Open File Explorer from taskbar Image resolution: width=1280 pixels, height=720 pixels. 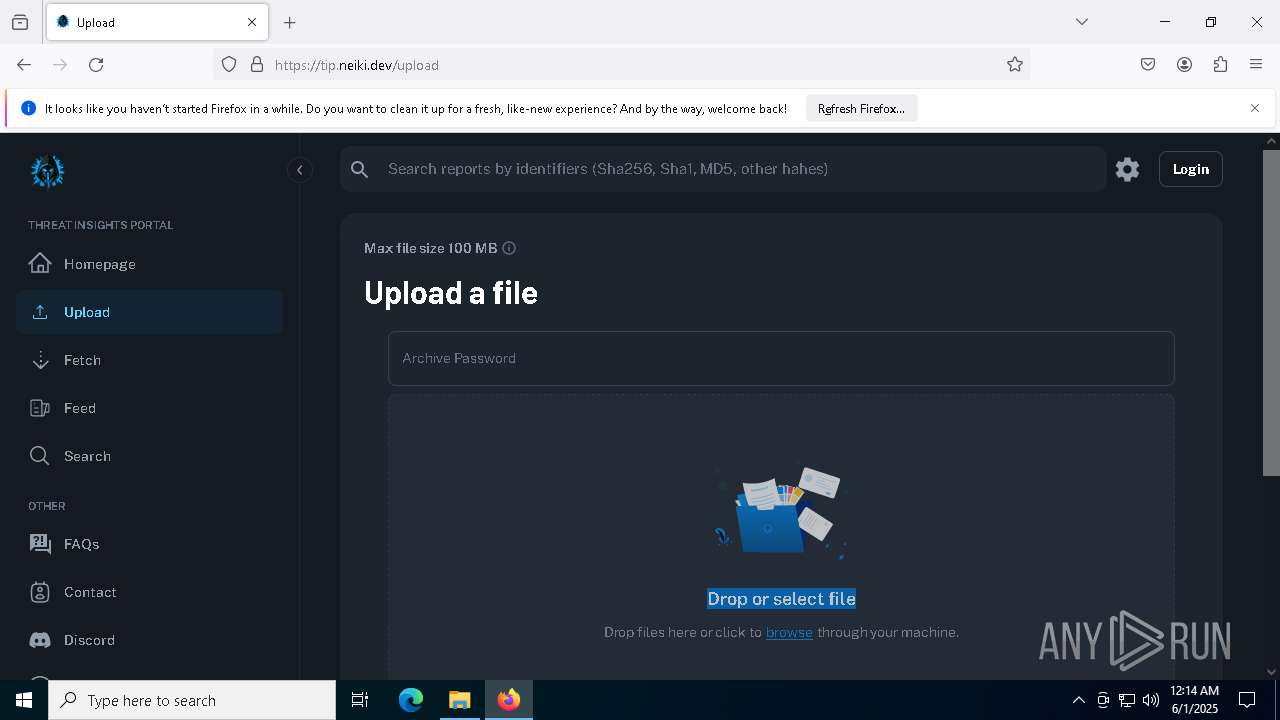click(x=460, y=700)
